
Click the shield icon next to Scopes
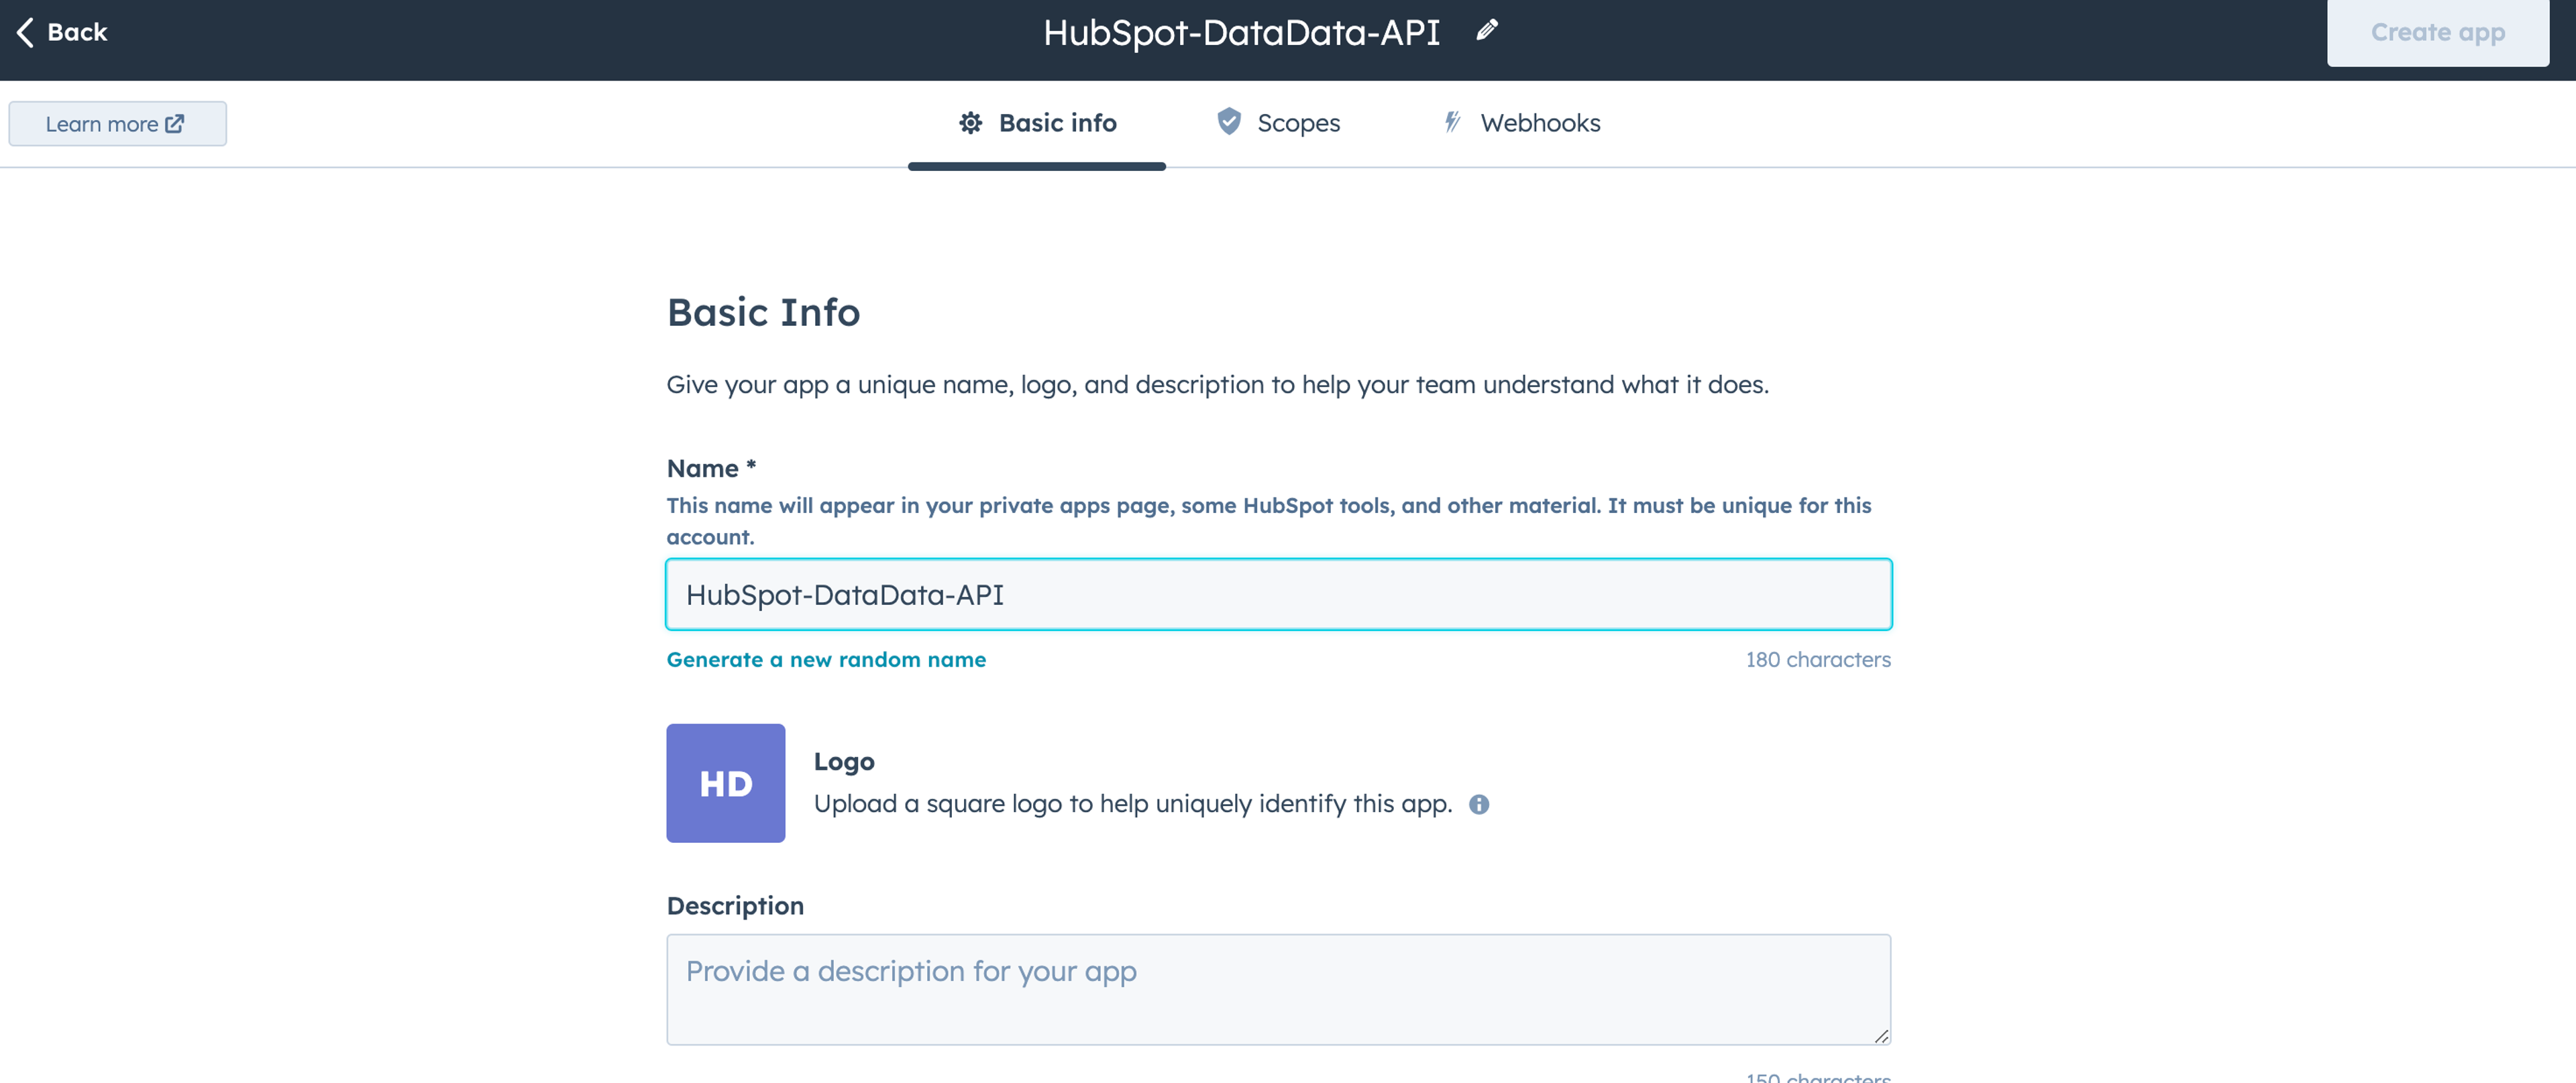pos(1229,122)
